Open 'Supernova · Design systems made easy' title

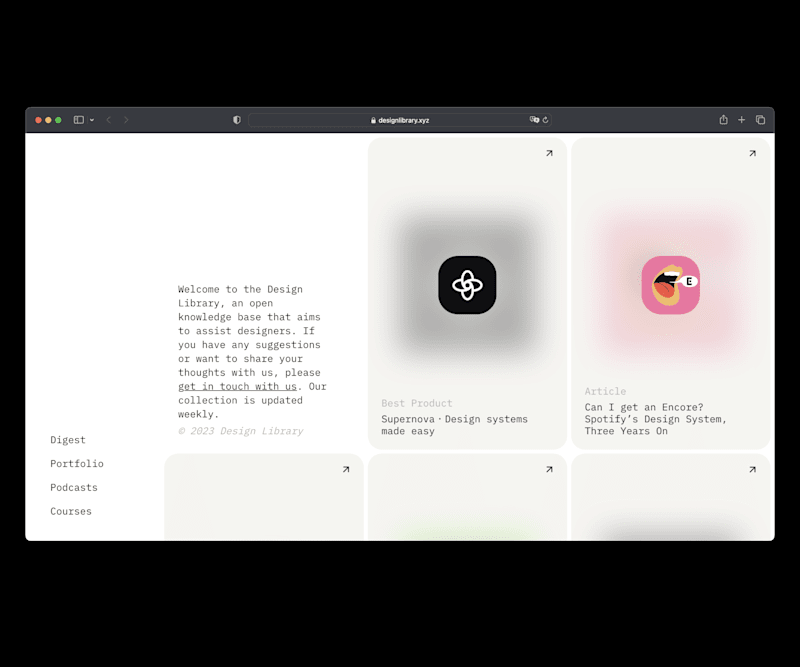[x=455, y=425]
